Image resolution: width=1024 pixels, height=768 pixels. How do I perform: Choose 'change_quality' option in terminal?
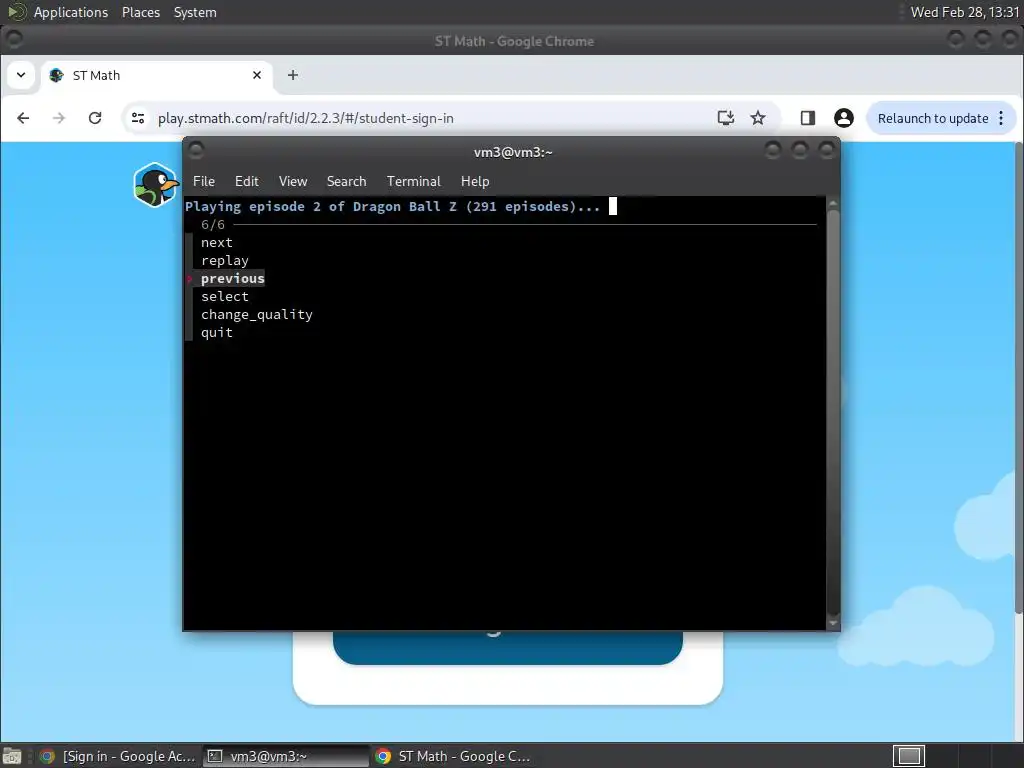click(x=257, y=315)
